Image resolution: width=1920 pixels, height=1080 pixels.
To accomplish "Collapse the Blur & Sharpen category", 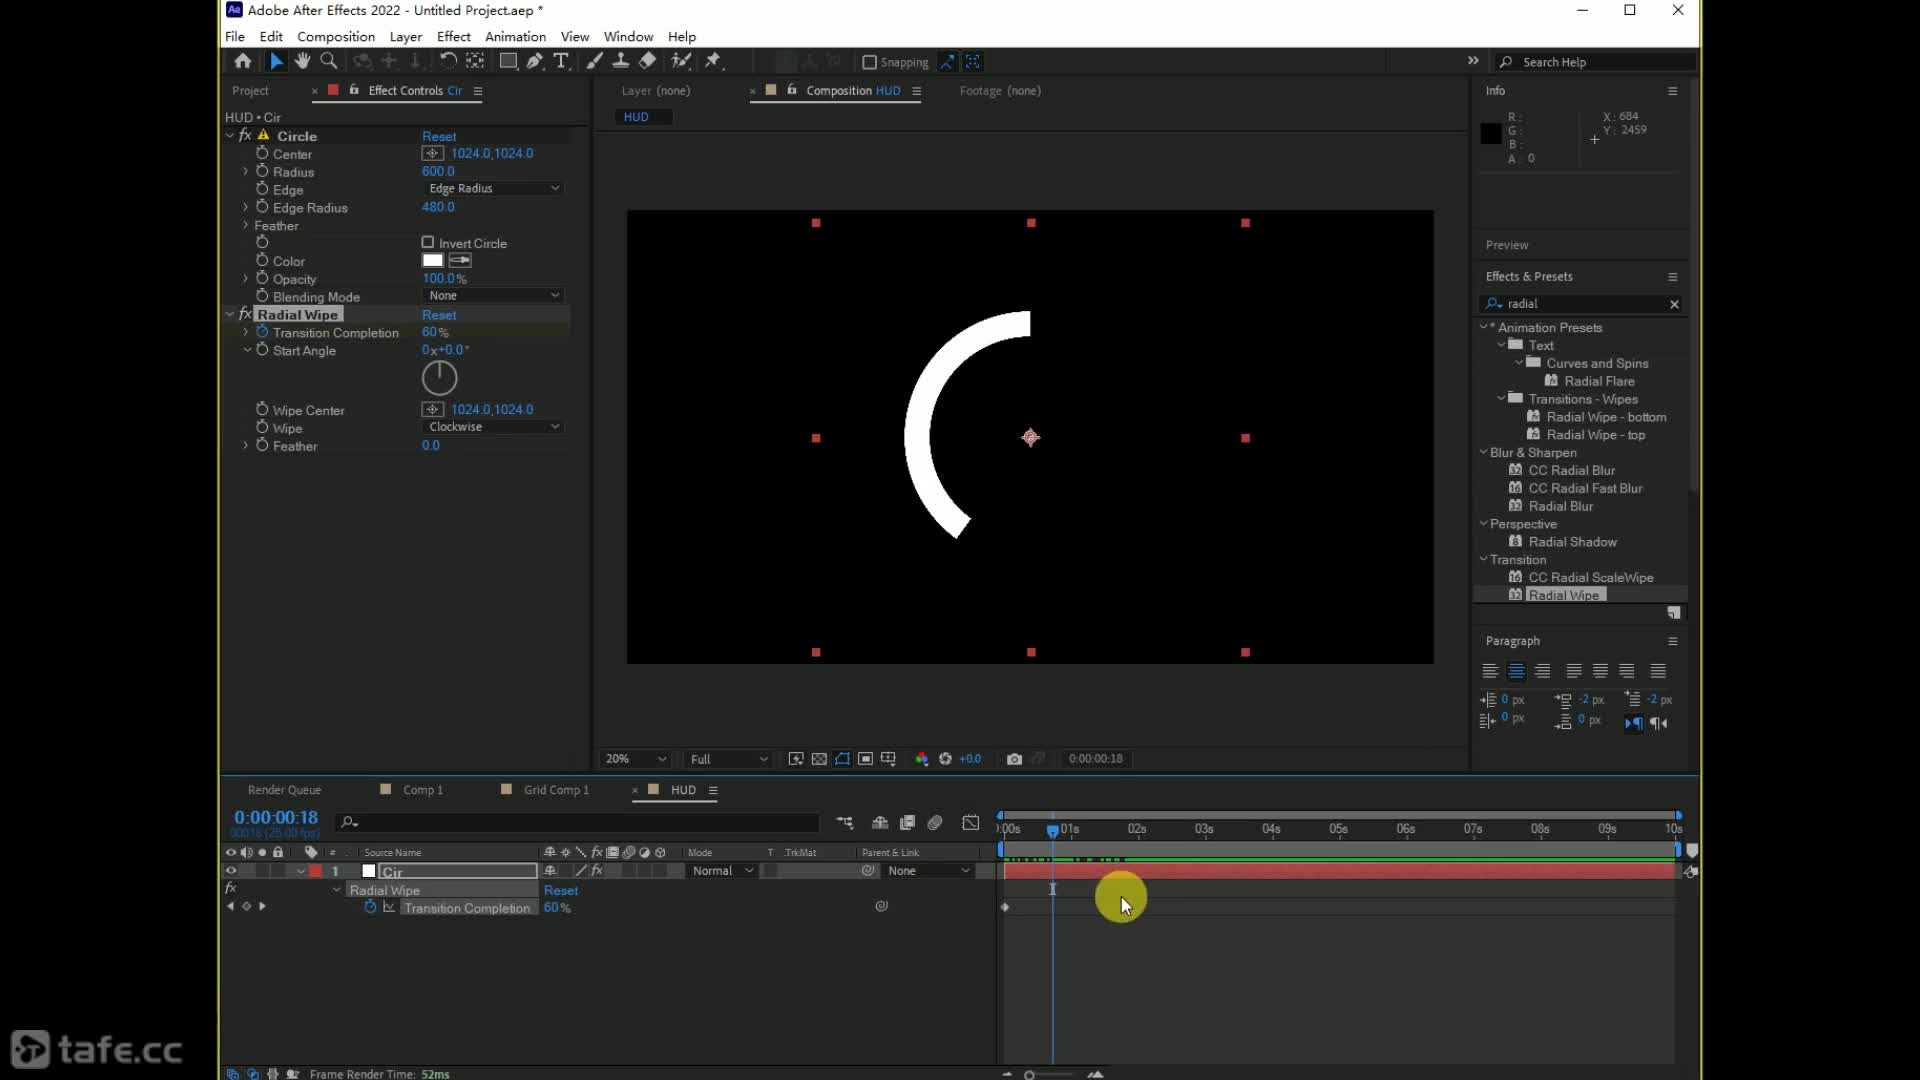I will click(x=1483, y=452).
